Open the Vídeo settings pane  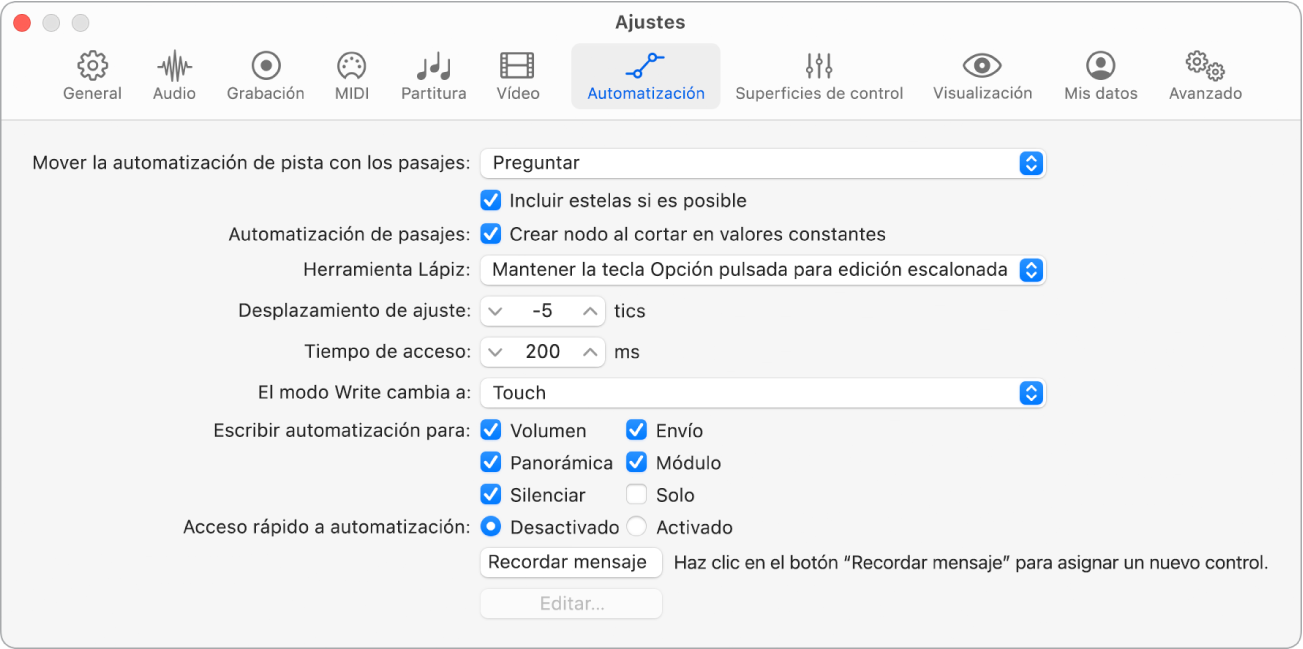point(517,75)
